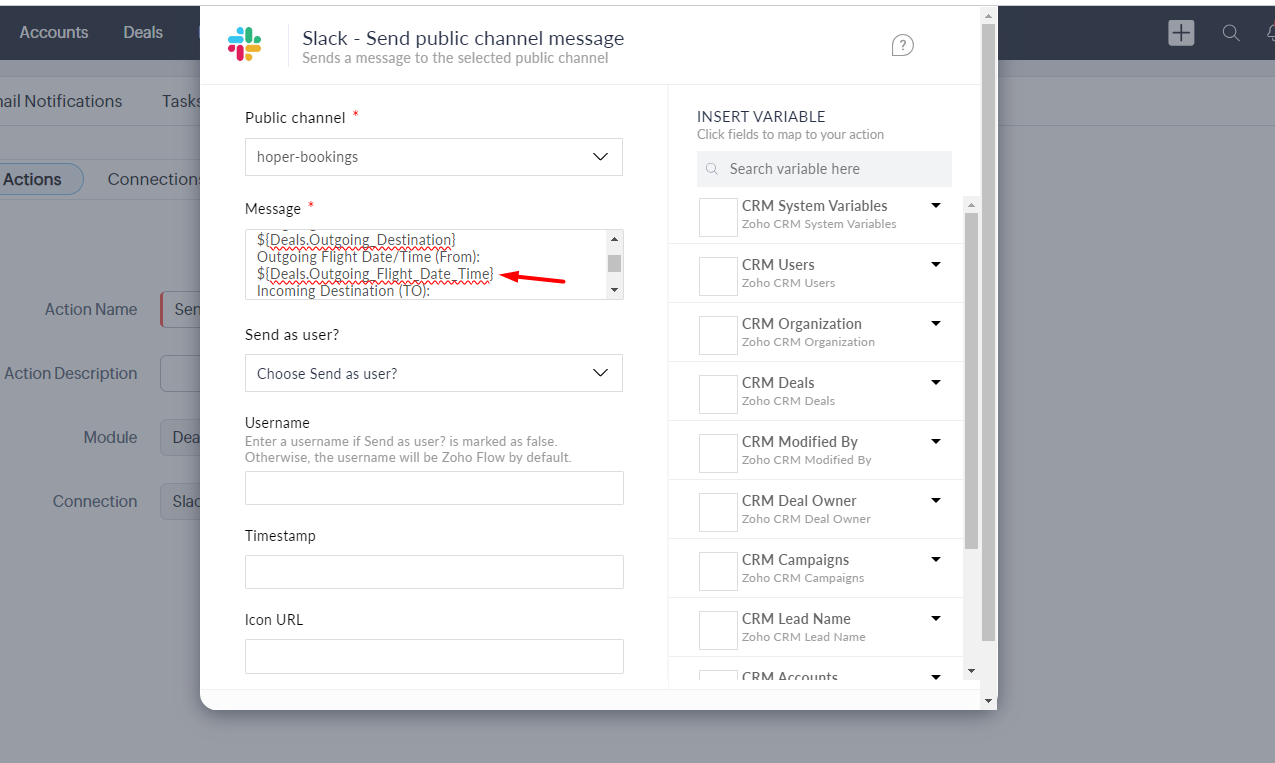Image resolution: width=1275 pixels, height=763 pixels.
Task: Open the Deals tab in top navigation
Action: coord(143,33)
